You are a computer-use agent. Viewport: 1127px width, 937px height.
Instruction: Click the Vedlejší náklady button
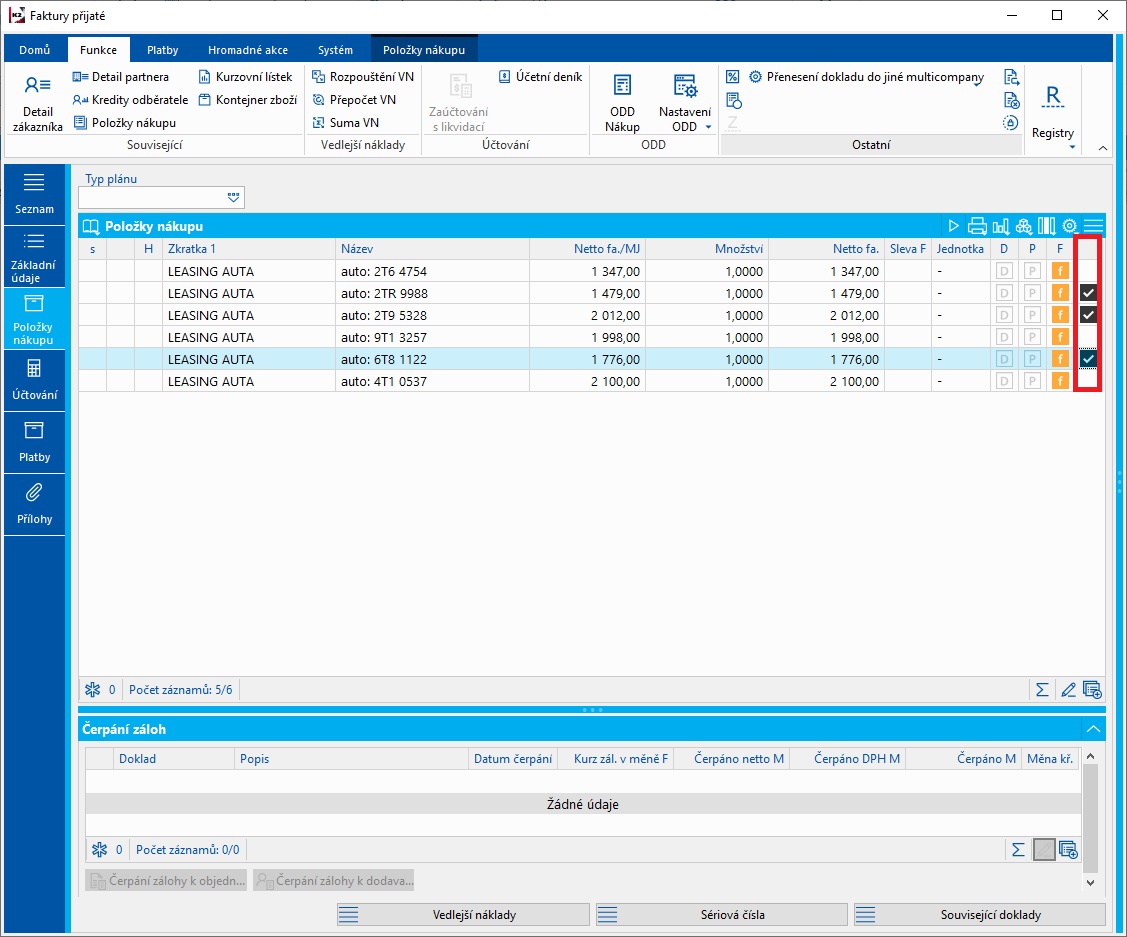click(x=464, y=915)
